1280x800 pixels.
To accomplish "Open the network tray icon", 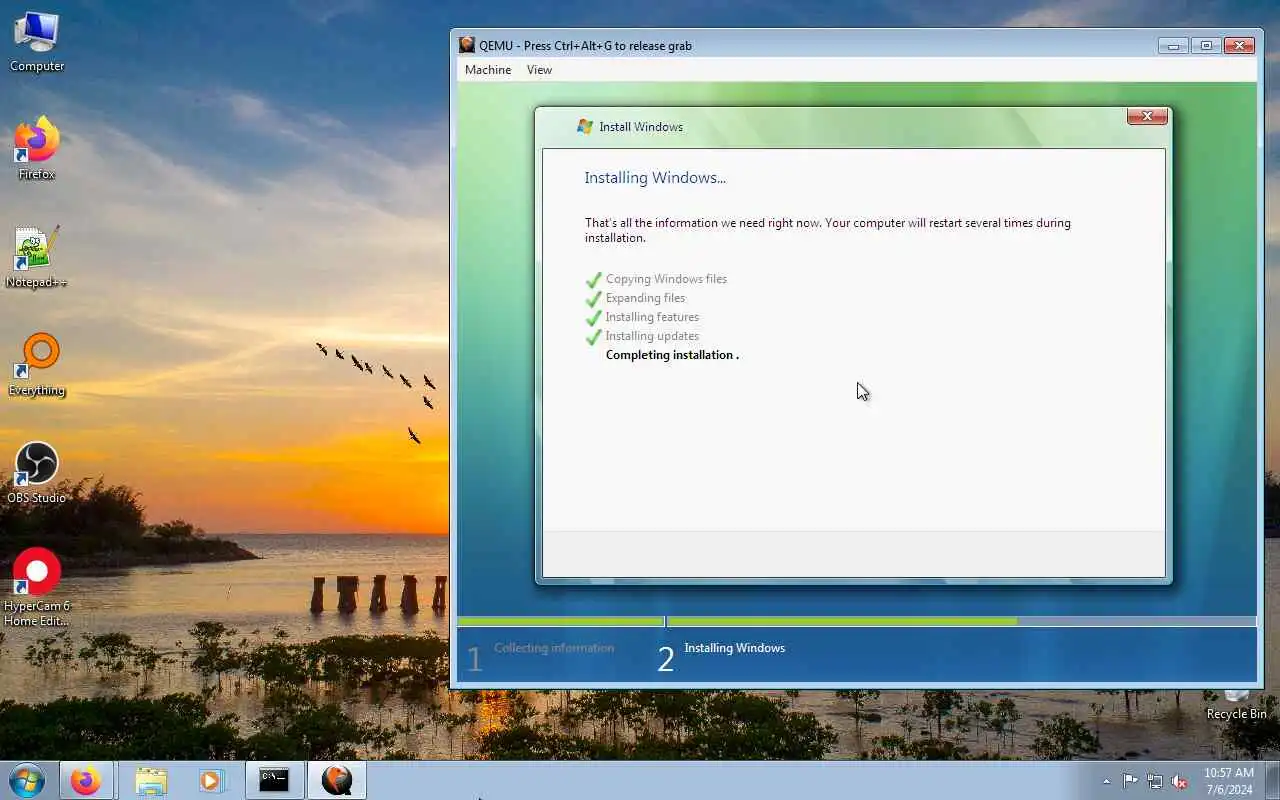I will tap(1155, 781).
